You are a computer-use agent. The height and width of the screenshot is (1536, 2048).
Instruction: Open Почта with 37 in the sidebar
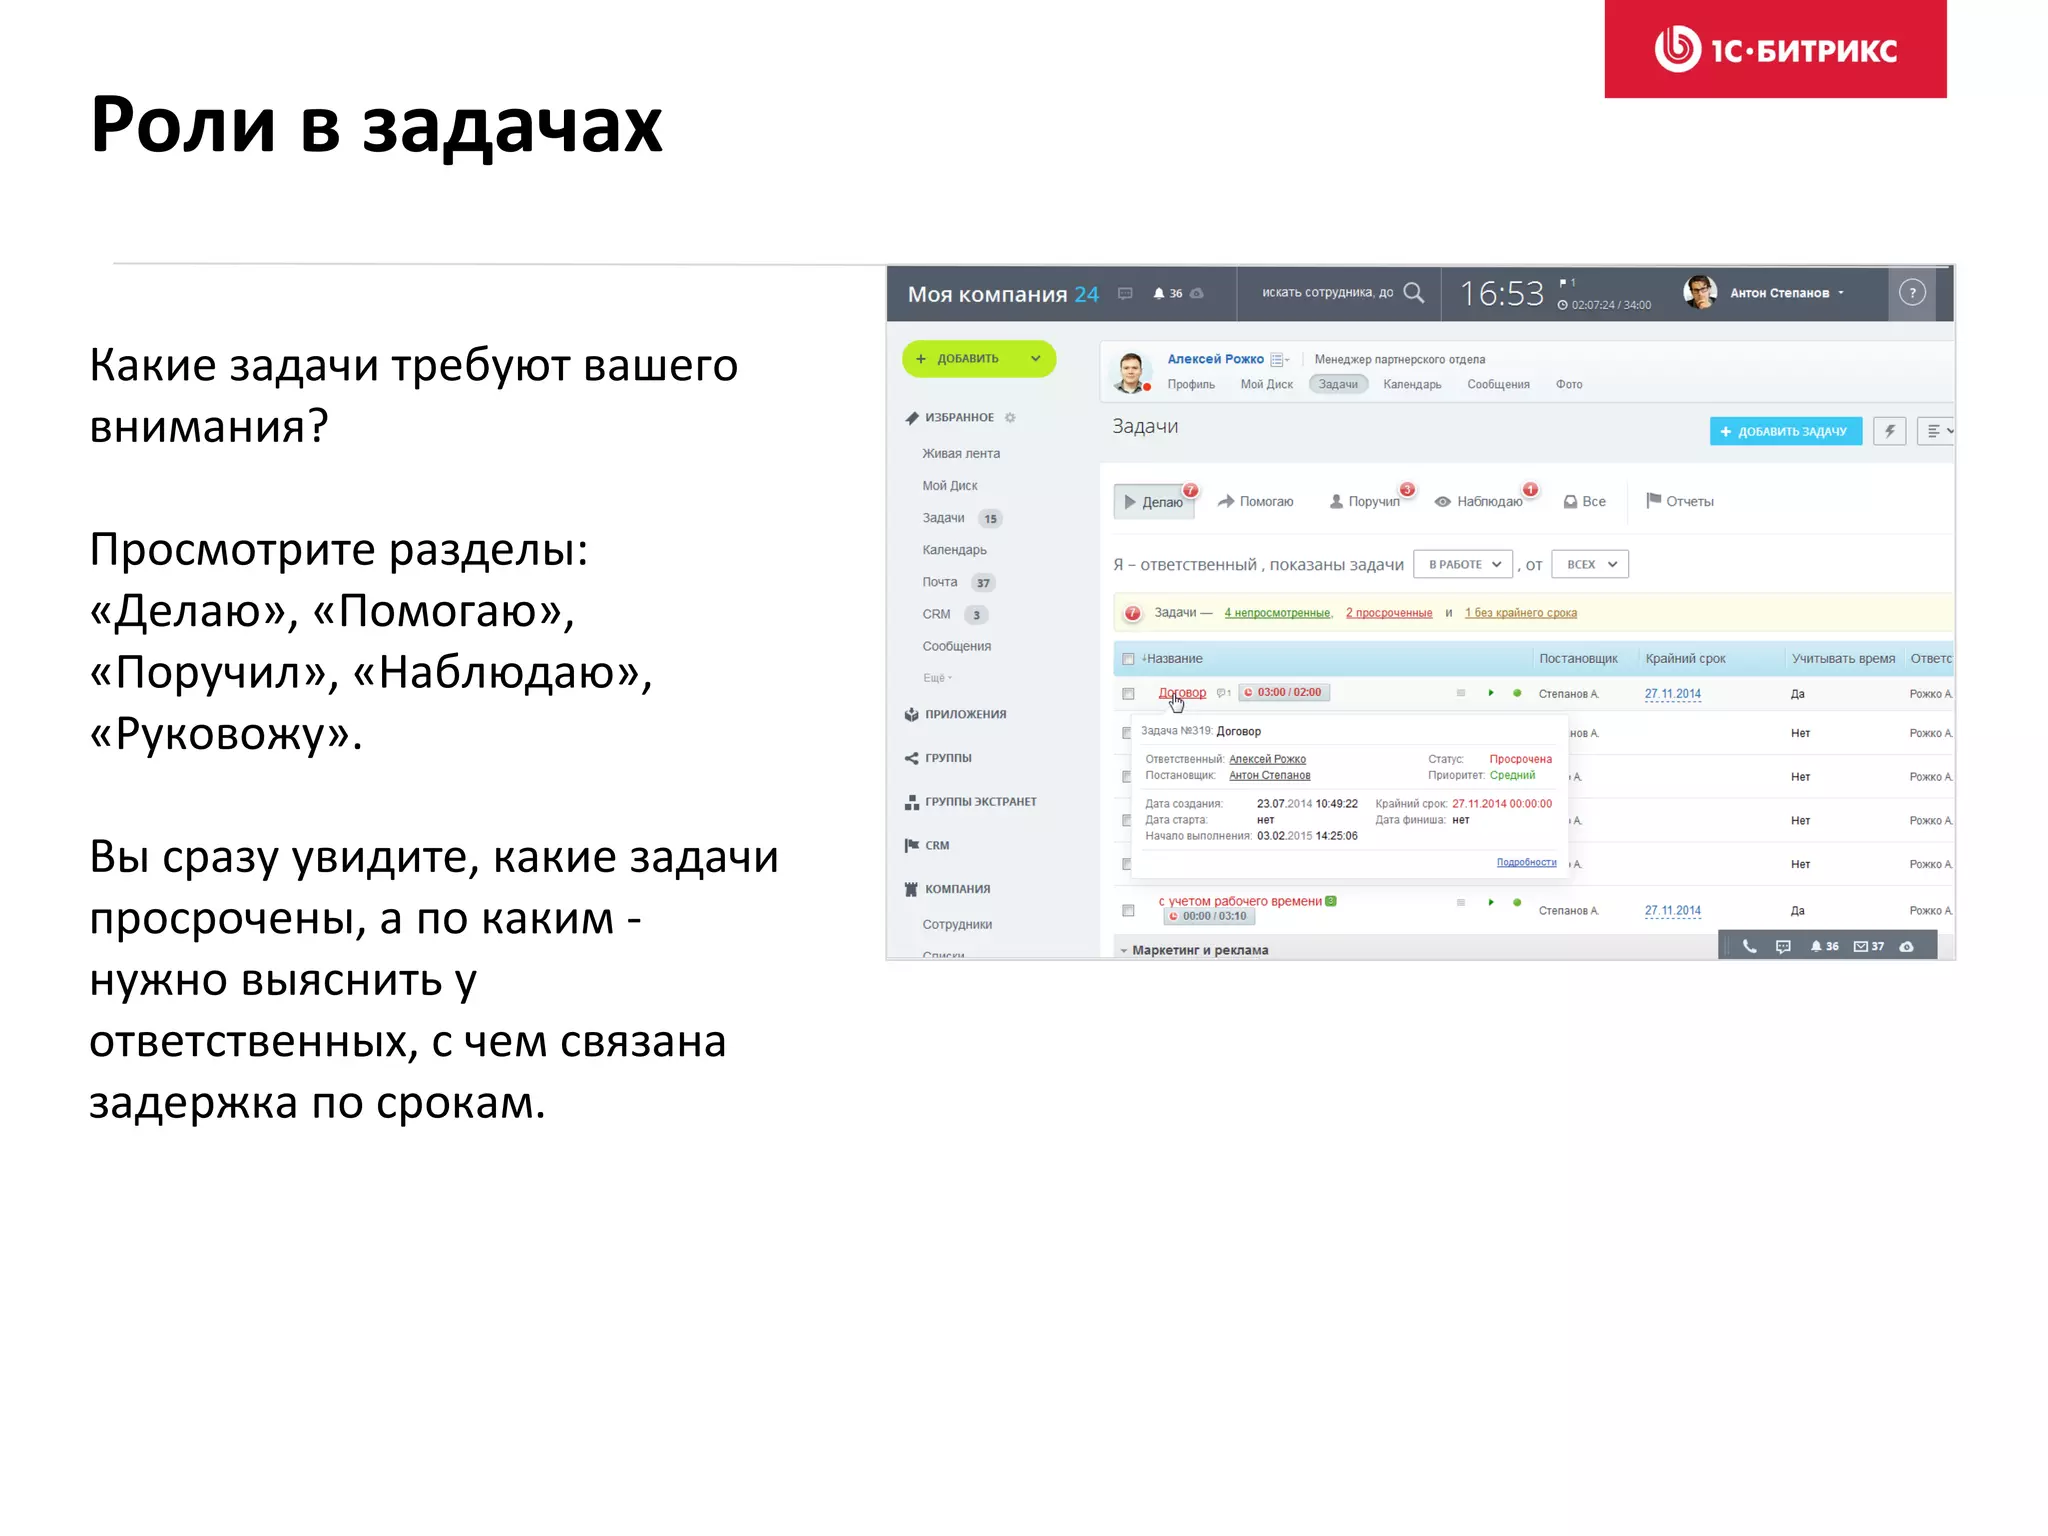tap(957, 582)
